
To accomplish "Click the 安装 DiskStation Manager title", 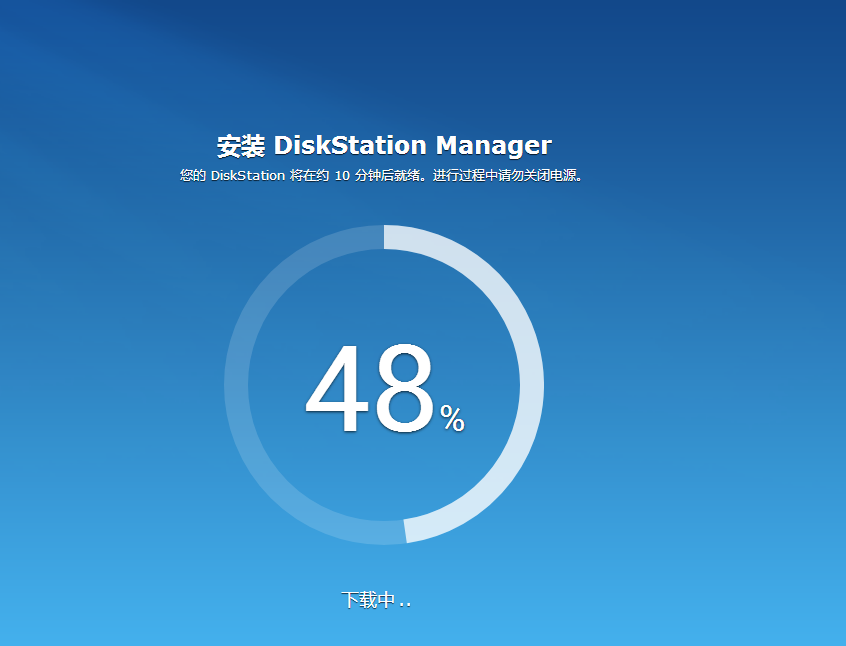I will point(384,146).
